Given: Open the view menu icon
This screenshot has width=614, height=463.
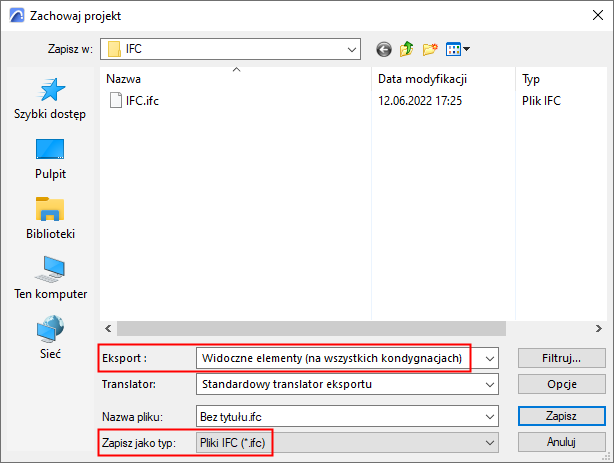Looking at the screenshot, I should pyautogui.click(x=457, y=49).
